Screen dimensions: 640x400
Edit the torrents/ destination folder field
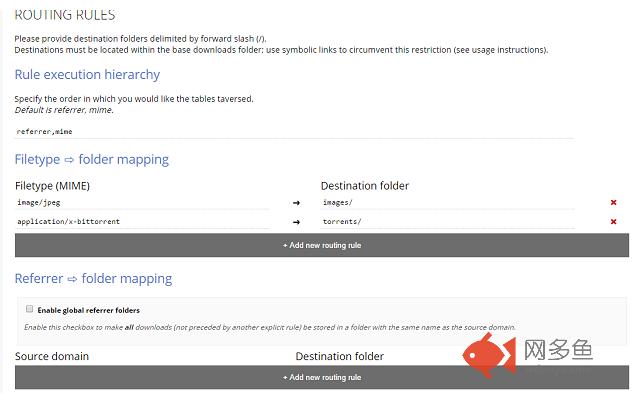447,221
